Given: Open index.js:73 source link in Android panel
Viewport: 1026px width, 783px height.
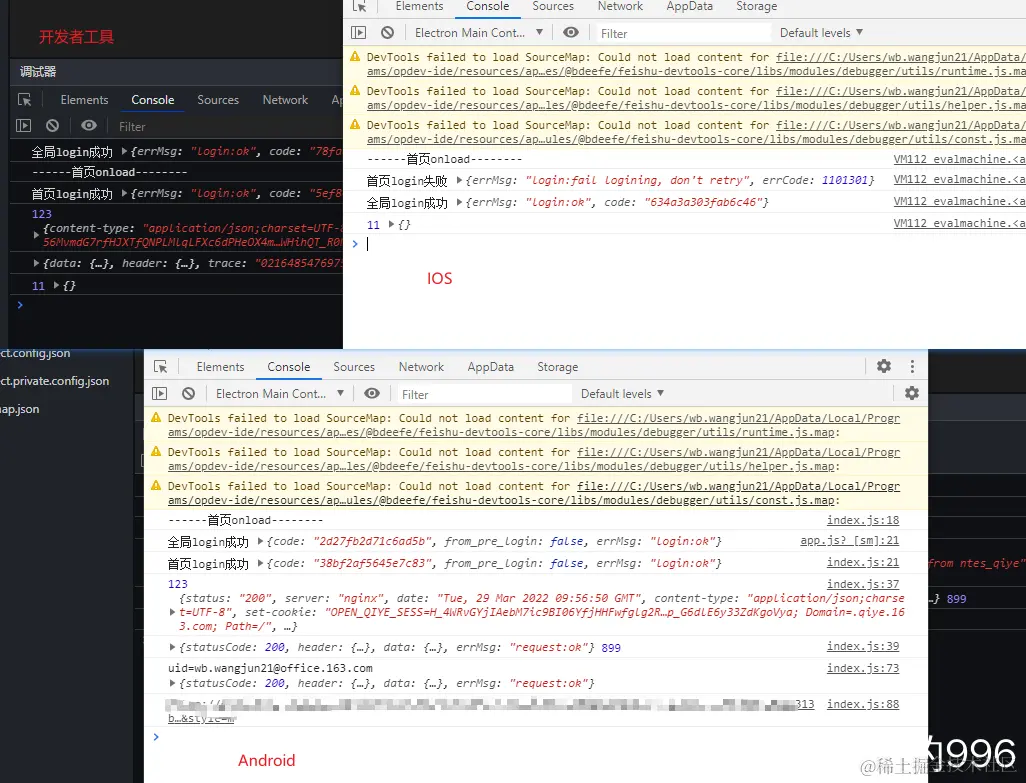Looking at the screenshot, I should pyautogui.click(x=863, y=668).
